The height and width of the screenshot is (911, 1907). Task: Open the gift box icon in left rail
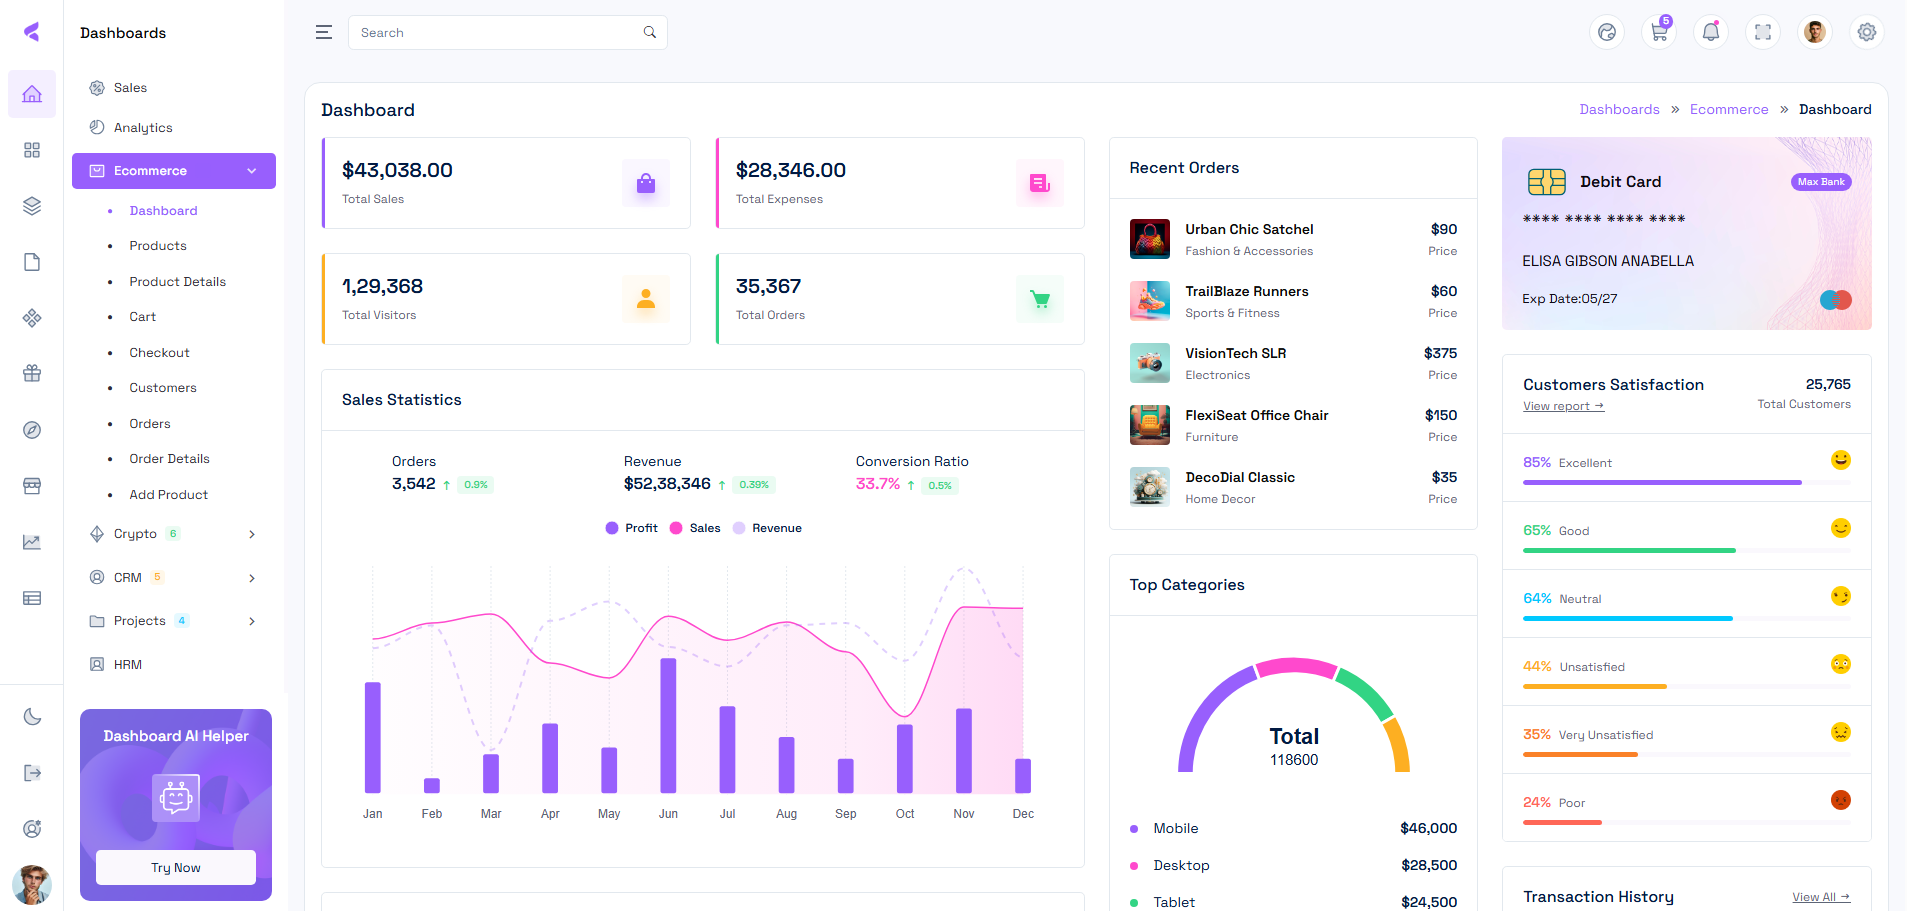click(32, 374)
